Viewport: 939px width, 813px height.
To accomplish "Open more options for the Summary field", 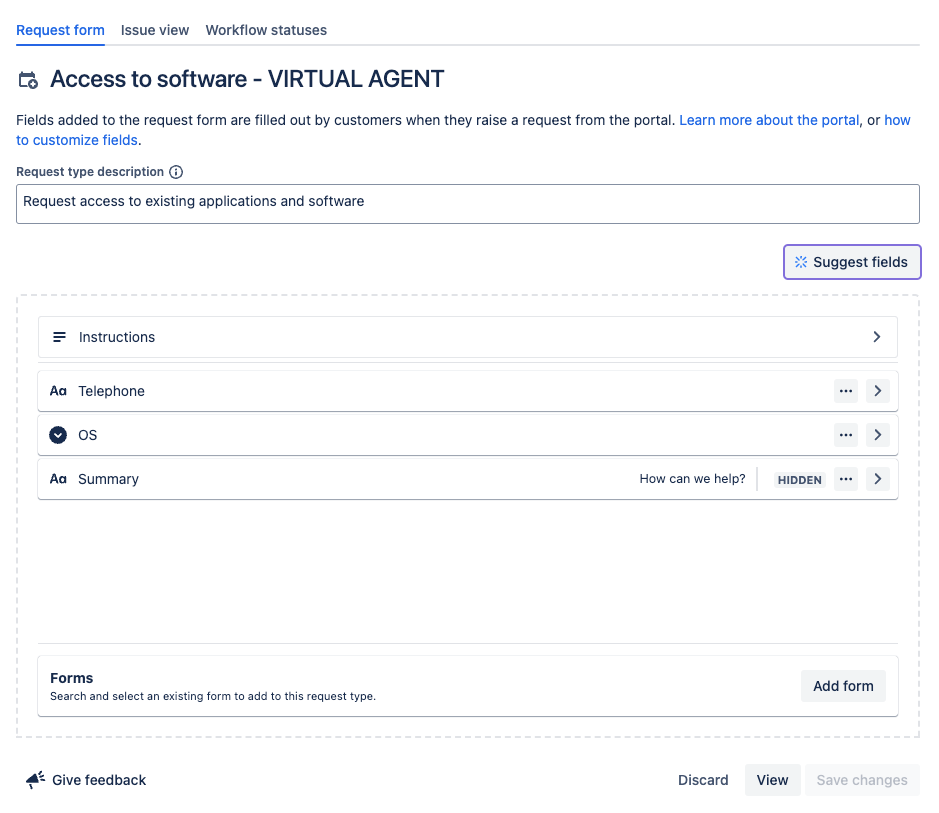I will point(846,479).
